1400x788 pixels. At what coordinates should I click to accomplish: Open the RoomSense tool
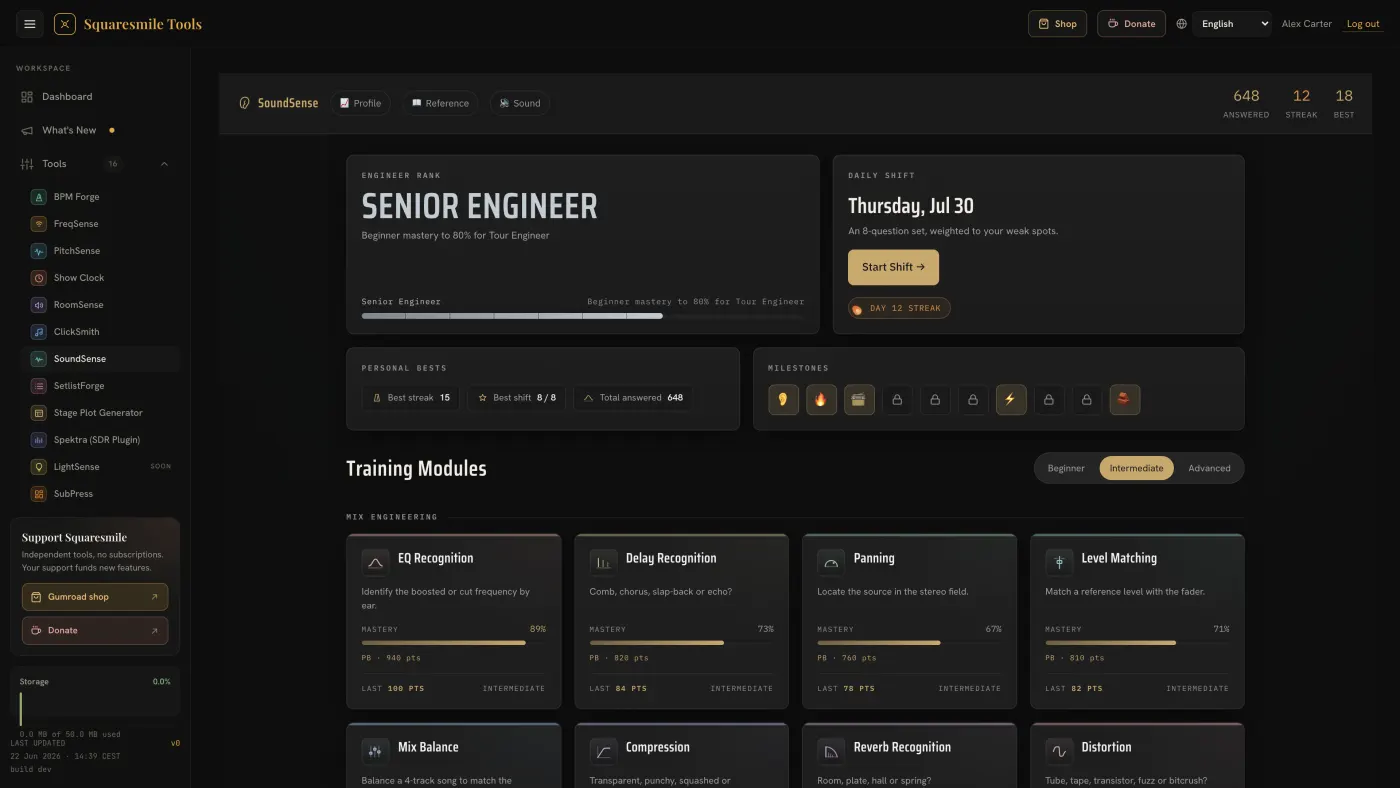click(x=100, y=305)
